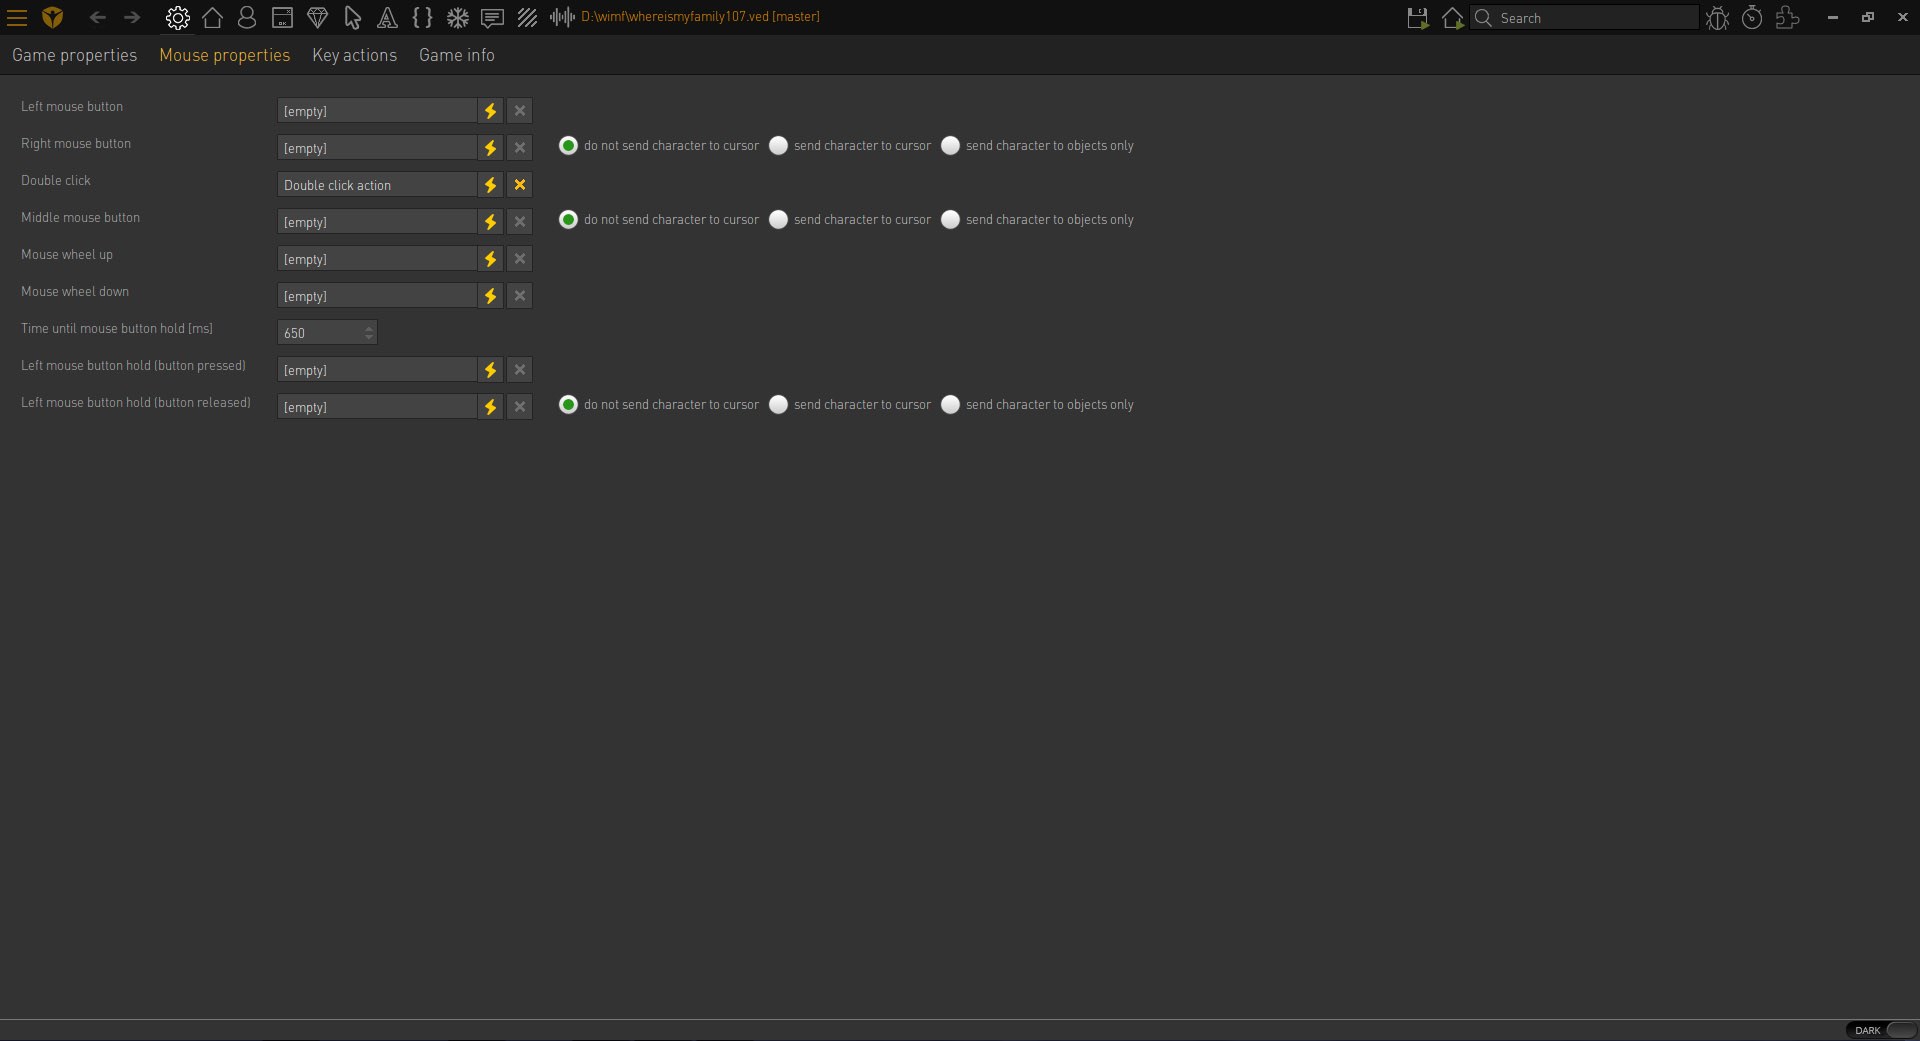This screenshot has height=1041, width=1920.
Task: Click the debug bug icon
Action: point(1717,18)
